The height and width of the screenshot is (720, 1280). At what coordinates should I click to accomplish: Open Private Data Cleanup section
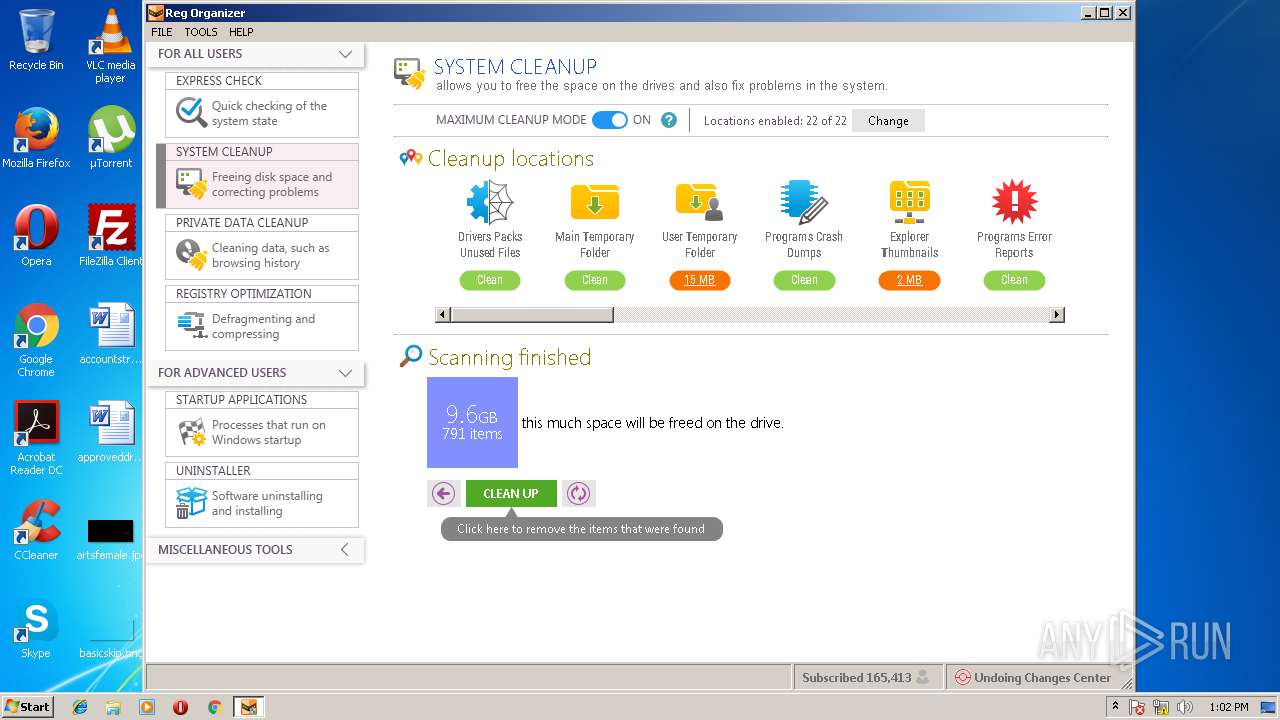pyautogui.click(x=261, y=246)
